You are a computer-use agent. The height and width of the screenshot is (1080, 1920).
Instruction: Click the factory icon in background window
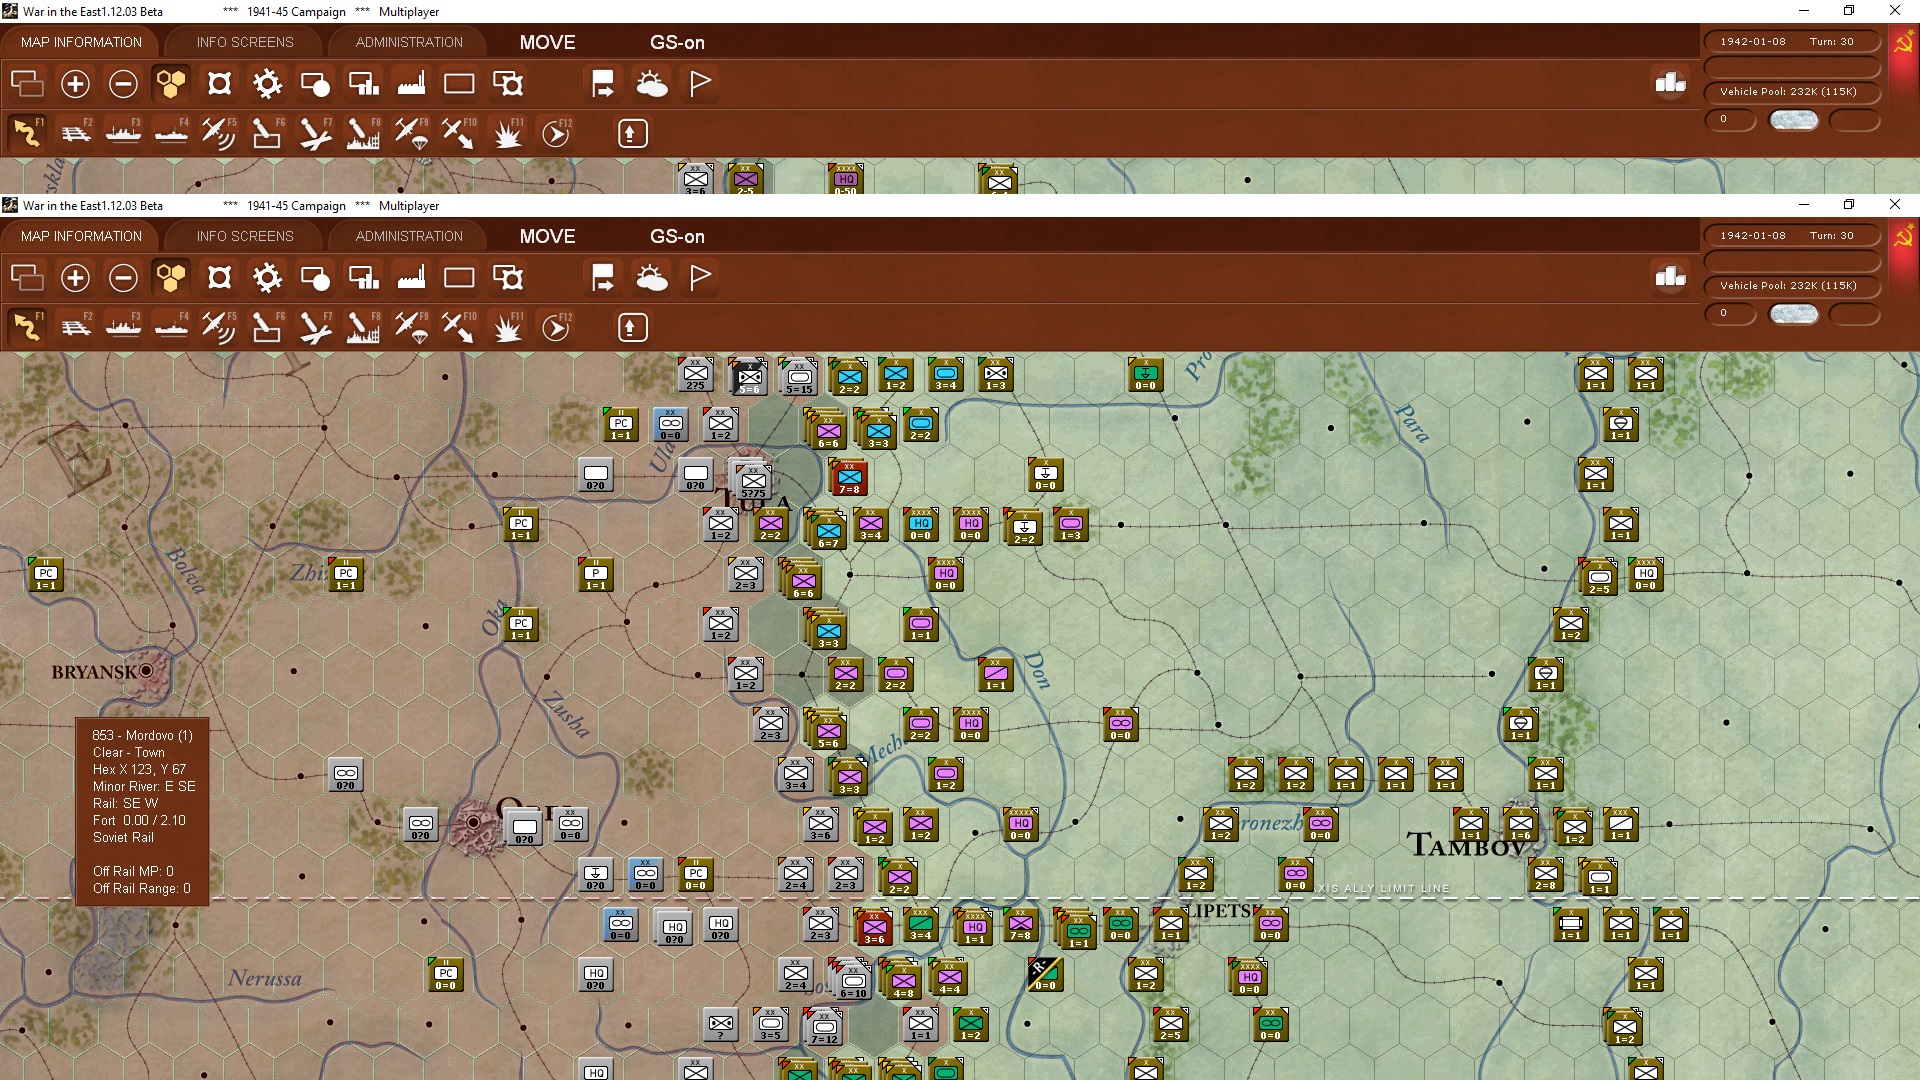[x=411, y=84]
